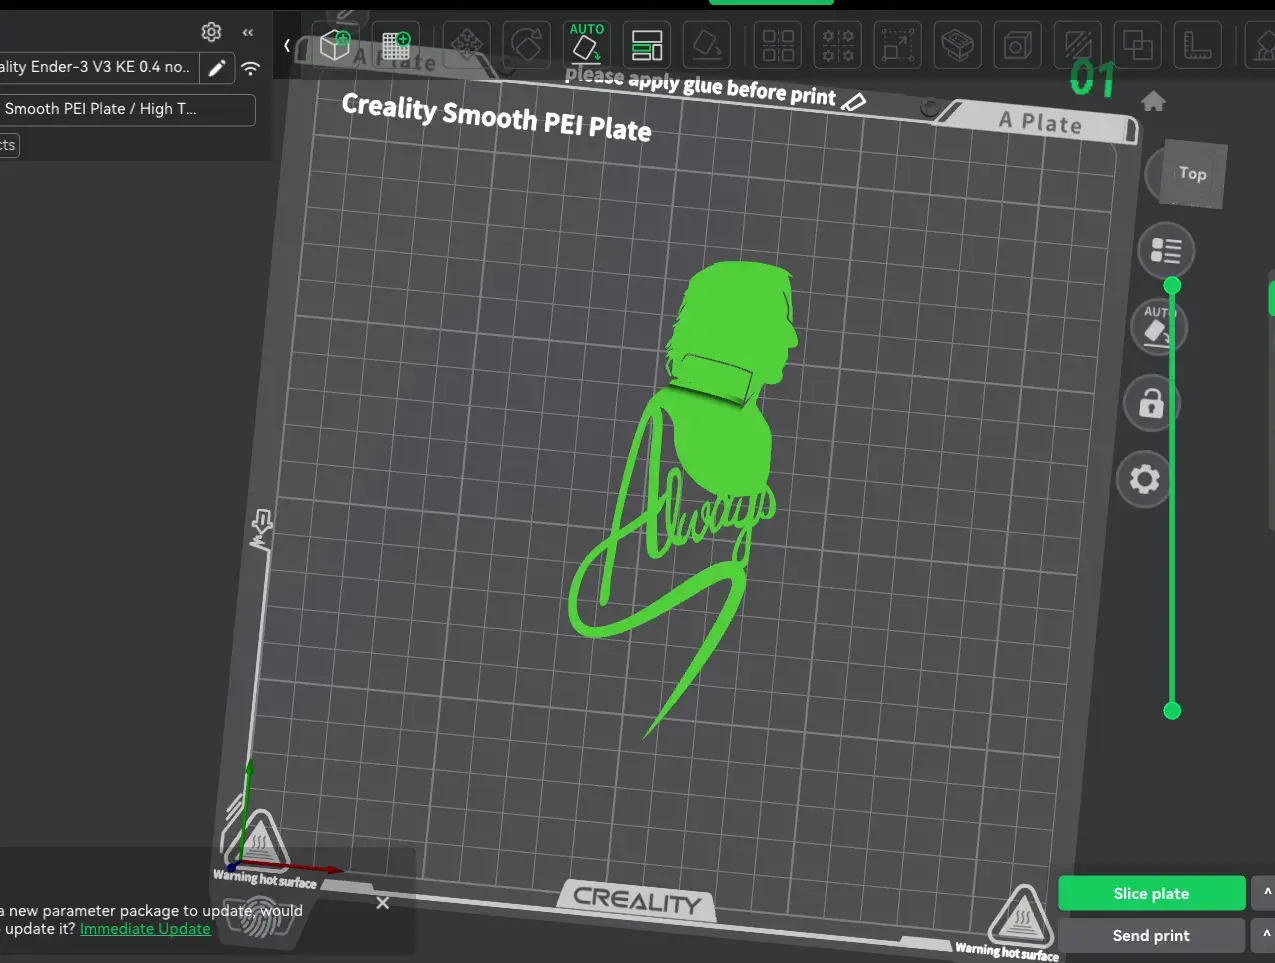
Task: Click the Immediate Update link
Action: pos(145,929)
